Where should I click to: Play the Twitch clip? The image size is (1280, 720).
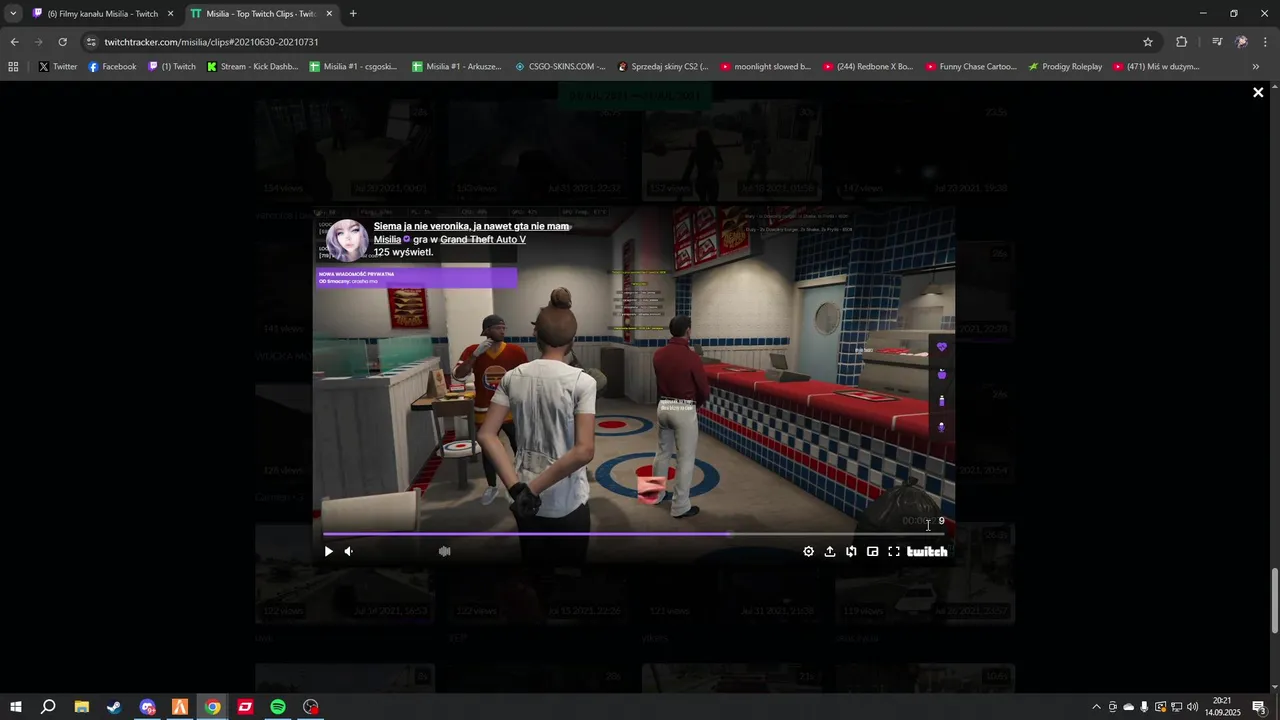328,551
